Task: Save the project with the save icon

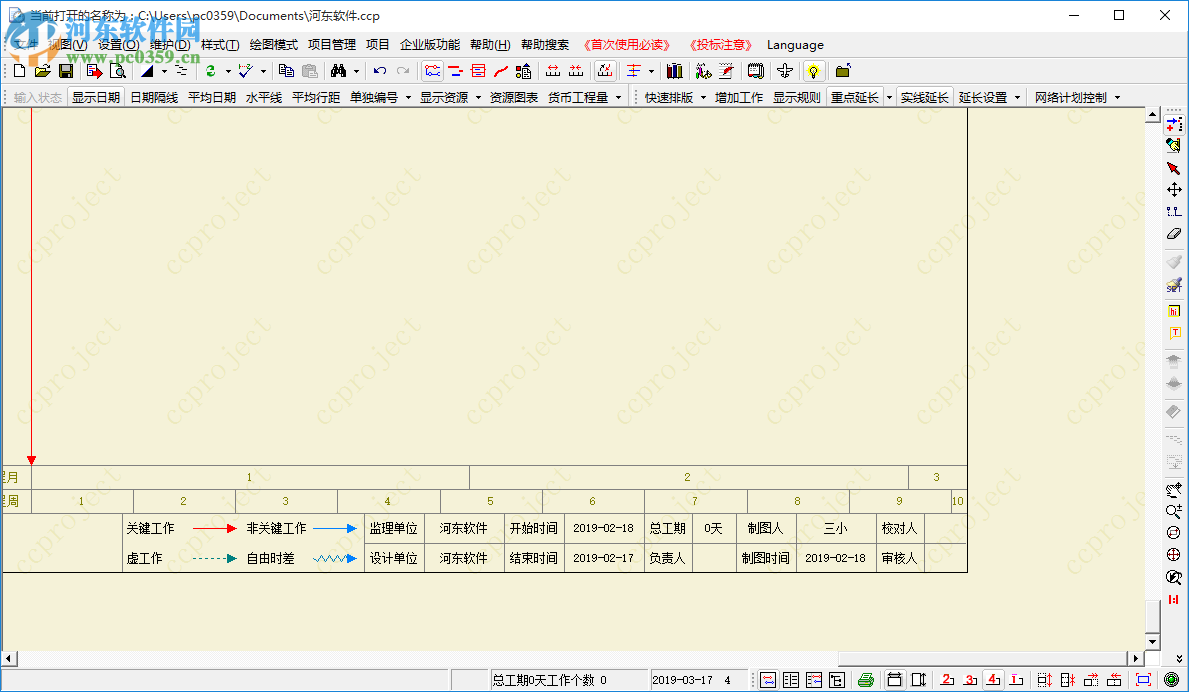Action: [x=66, y=71]
